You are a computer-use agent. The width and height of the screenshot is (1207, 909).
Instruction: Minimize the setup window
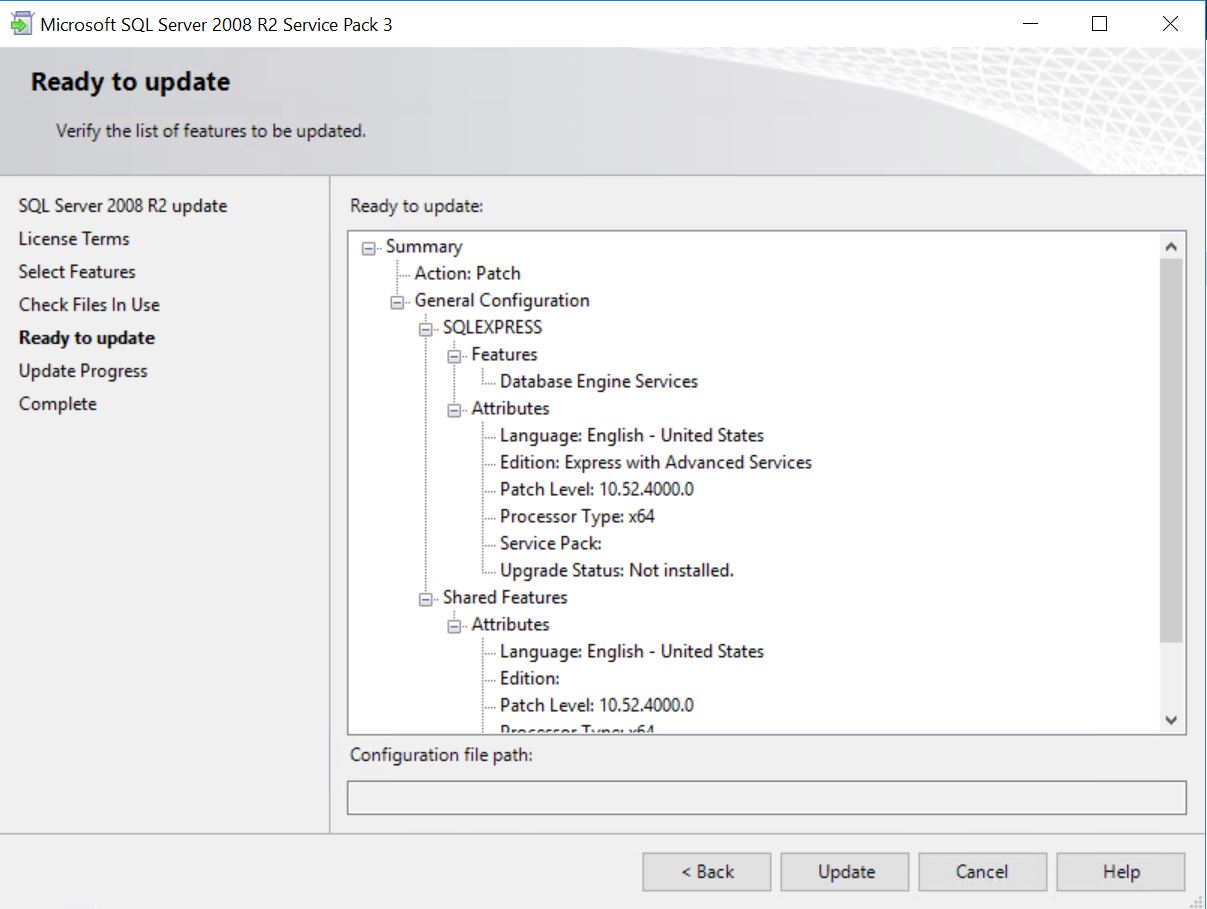[1029, 24]
